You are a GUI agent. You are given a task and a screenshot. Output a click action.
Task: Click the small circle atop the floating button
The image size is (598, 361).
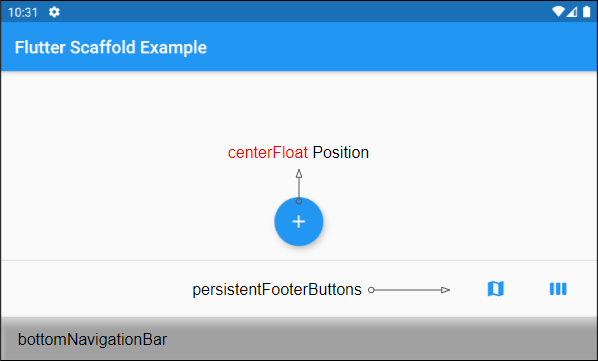tap(299, 201)
